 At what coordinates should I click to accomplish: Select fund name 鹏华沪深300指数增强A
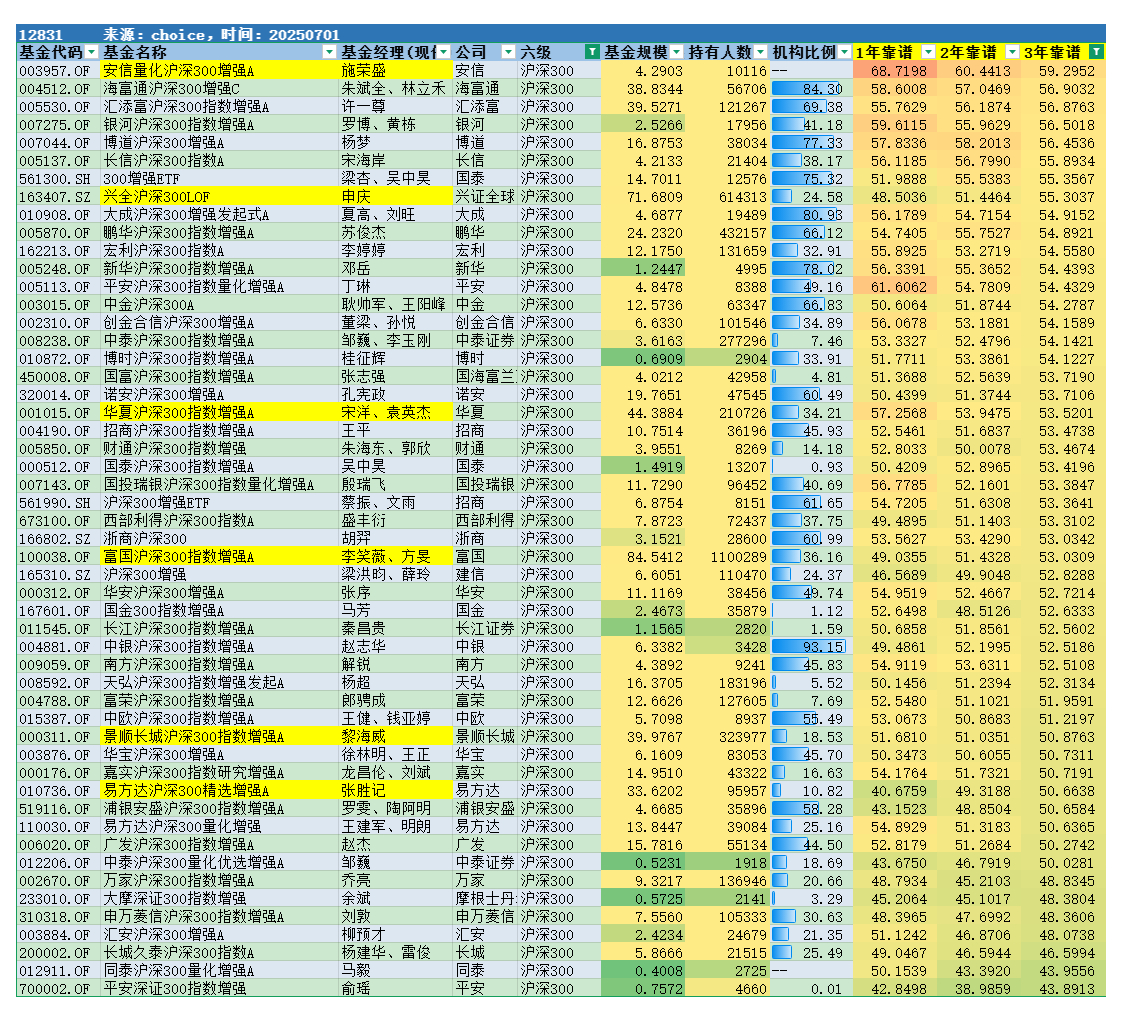point(219,233)
